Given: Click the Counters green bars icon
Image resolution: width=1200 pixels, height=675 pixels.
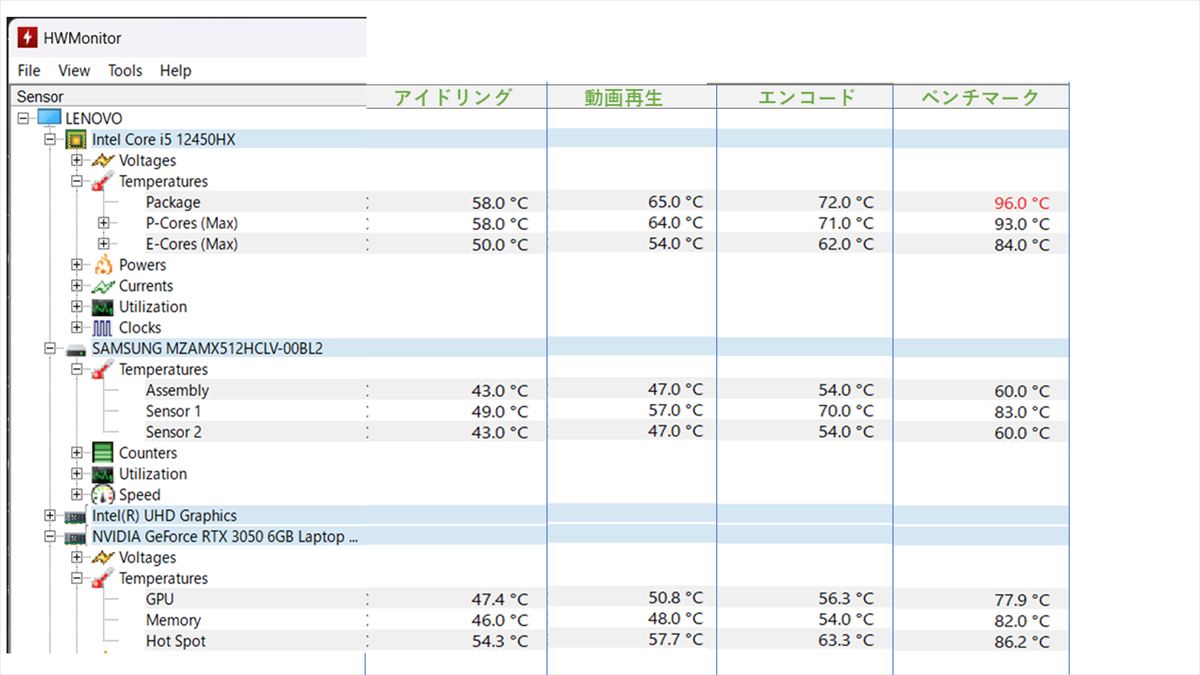Looking at the screenshot, I should [103, 453].
